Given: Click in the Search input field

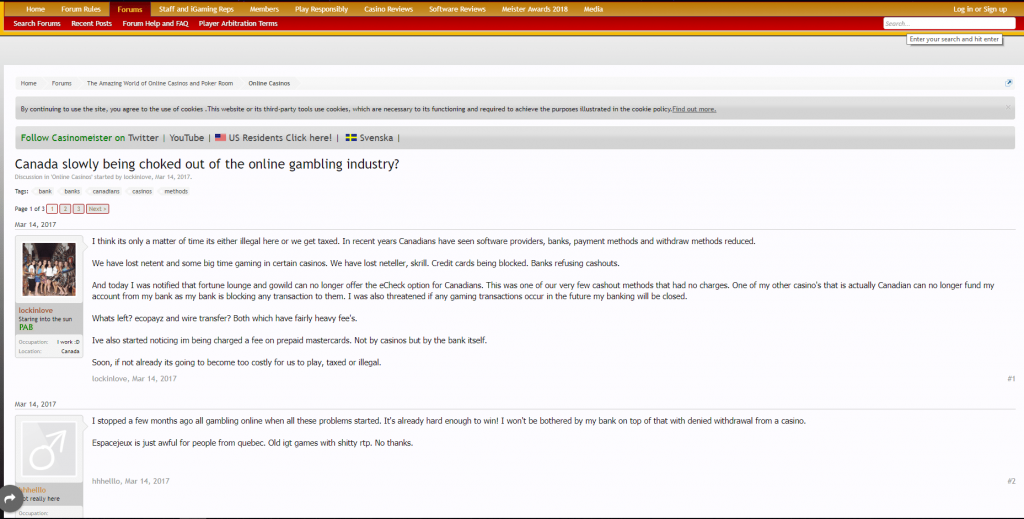Looking at the screenshot, I should click(948, 23).
